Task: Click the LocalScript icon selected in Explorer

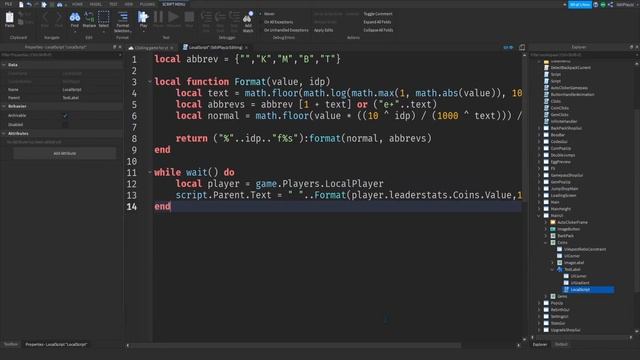Action: point(566,289)
